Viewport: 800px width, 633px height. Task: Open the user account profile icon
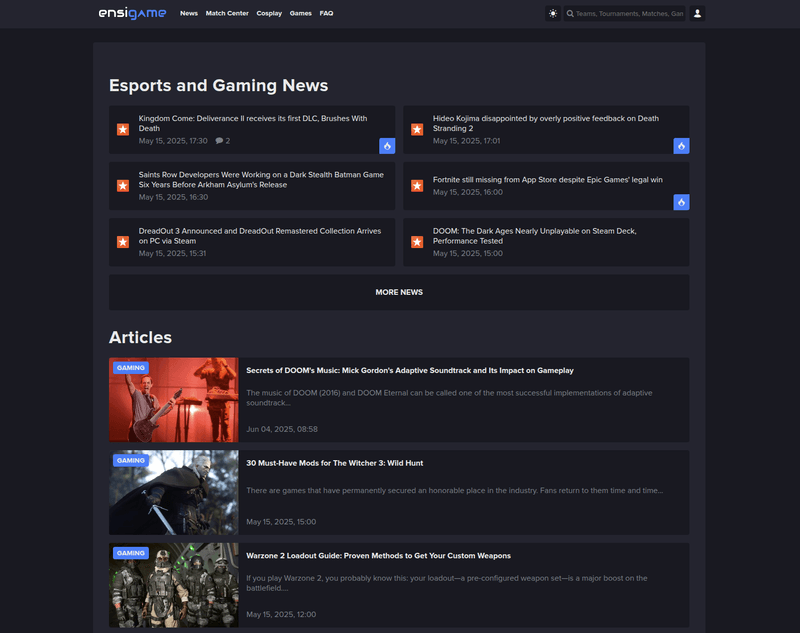pyautogui.click(x=697, y=14)
